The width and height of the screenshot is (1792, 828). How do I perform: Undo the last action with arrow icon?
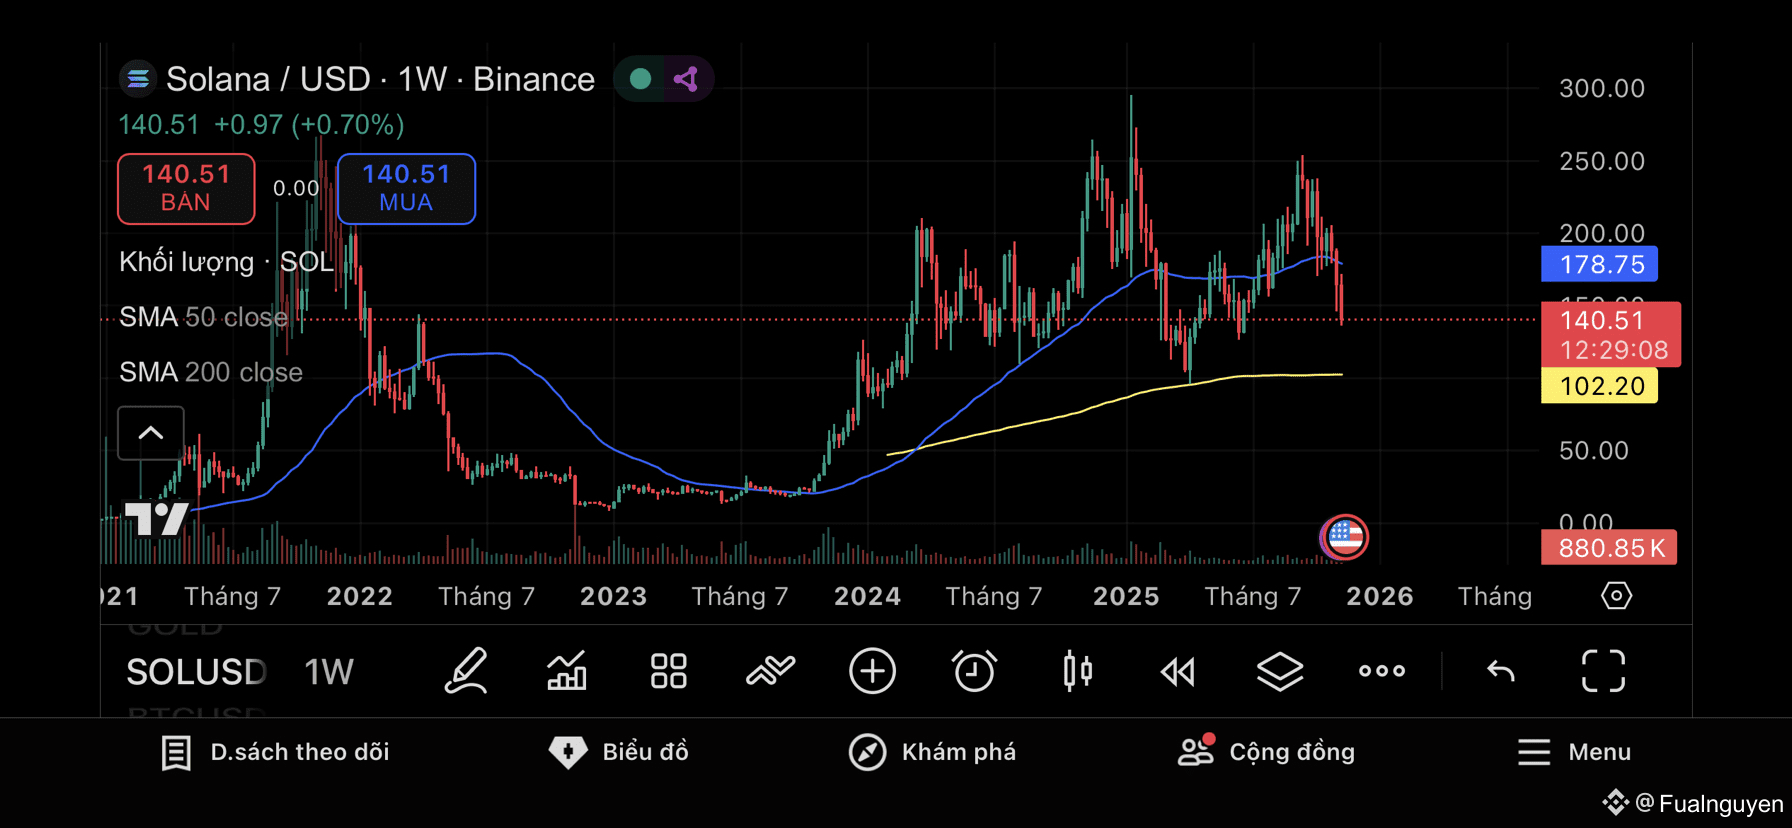coord(1501,671)
